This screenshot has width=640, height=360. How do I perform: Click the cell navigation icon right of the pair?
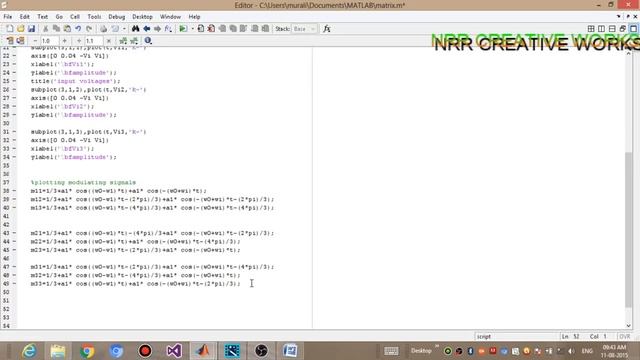(133, 40)
